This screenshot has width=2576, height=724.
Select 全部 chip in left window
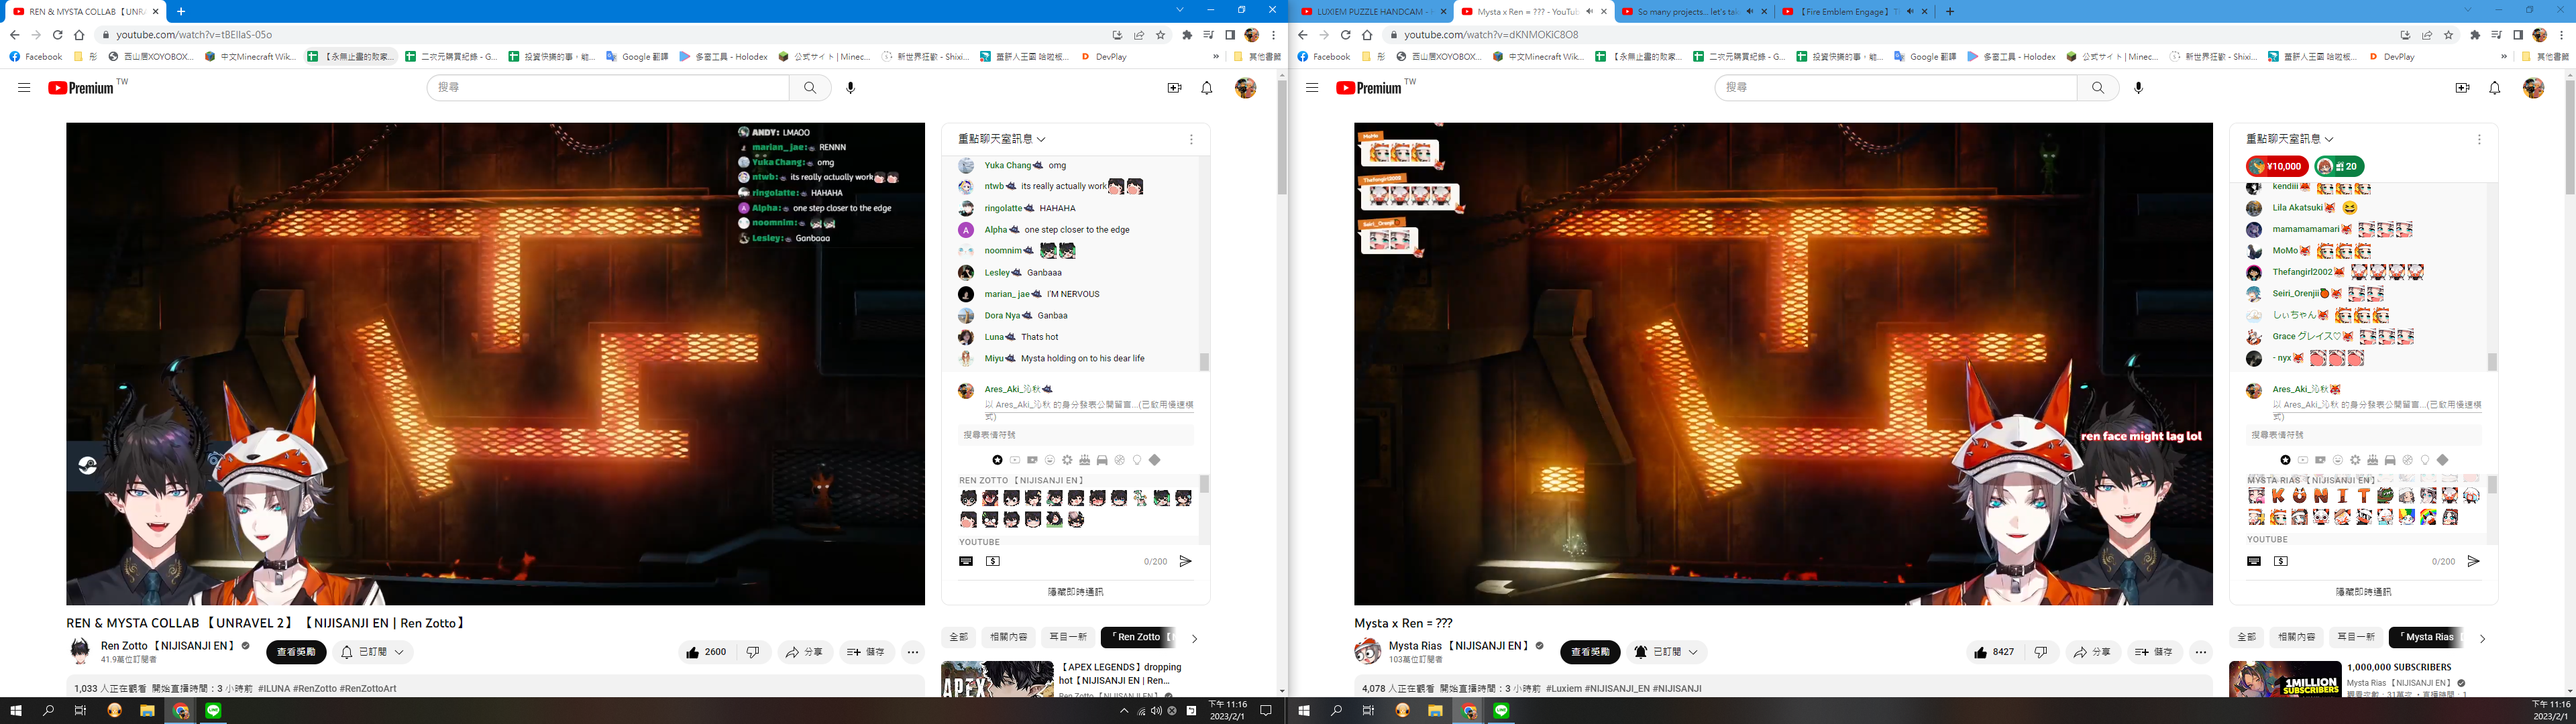[x=958, y=637]
